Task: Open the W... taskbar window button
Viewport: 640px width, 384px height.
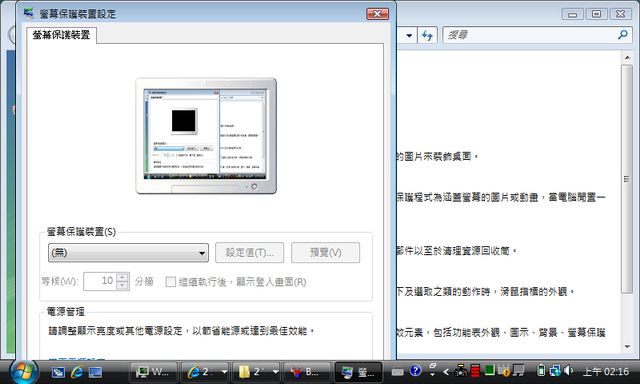Action: (x=153, y=372)
